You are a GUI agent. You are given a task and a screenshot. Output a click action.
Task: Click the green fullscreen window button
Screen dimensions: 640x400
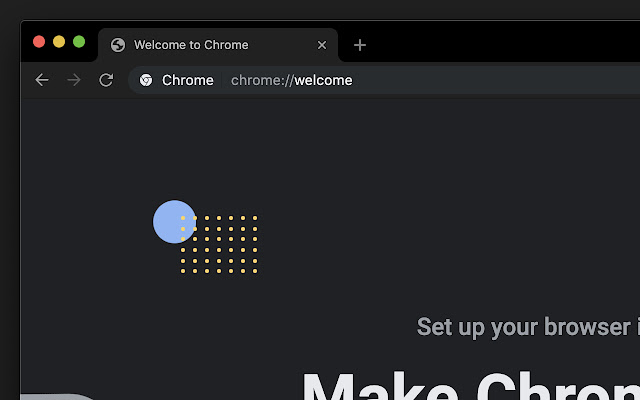pos(79,42)
